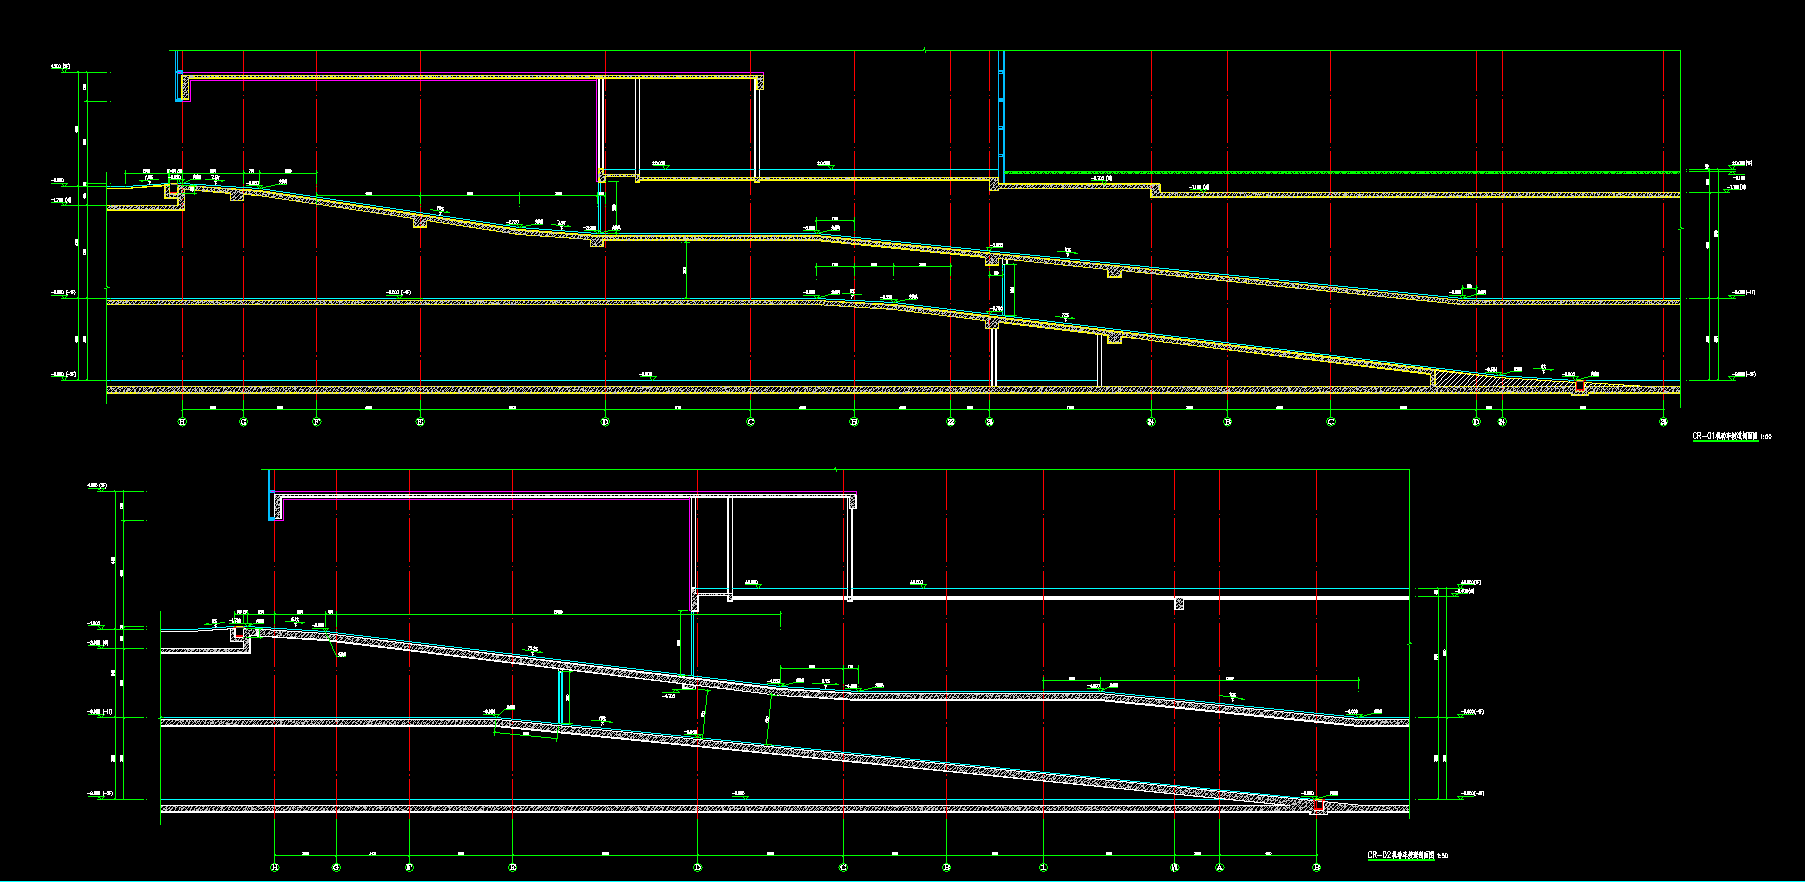Click the rightmost grid bubble of the upper section
Screen dimensions: 1805x882
pos(1664,422)
